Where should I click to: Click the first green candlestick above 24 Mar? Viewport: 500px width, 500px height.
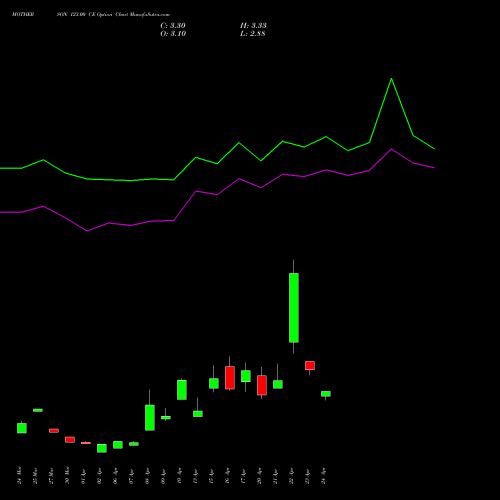(22, 428)
